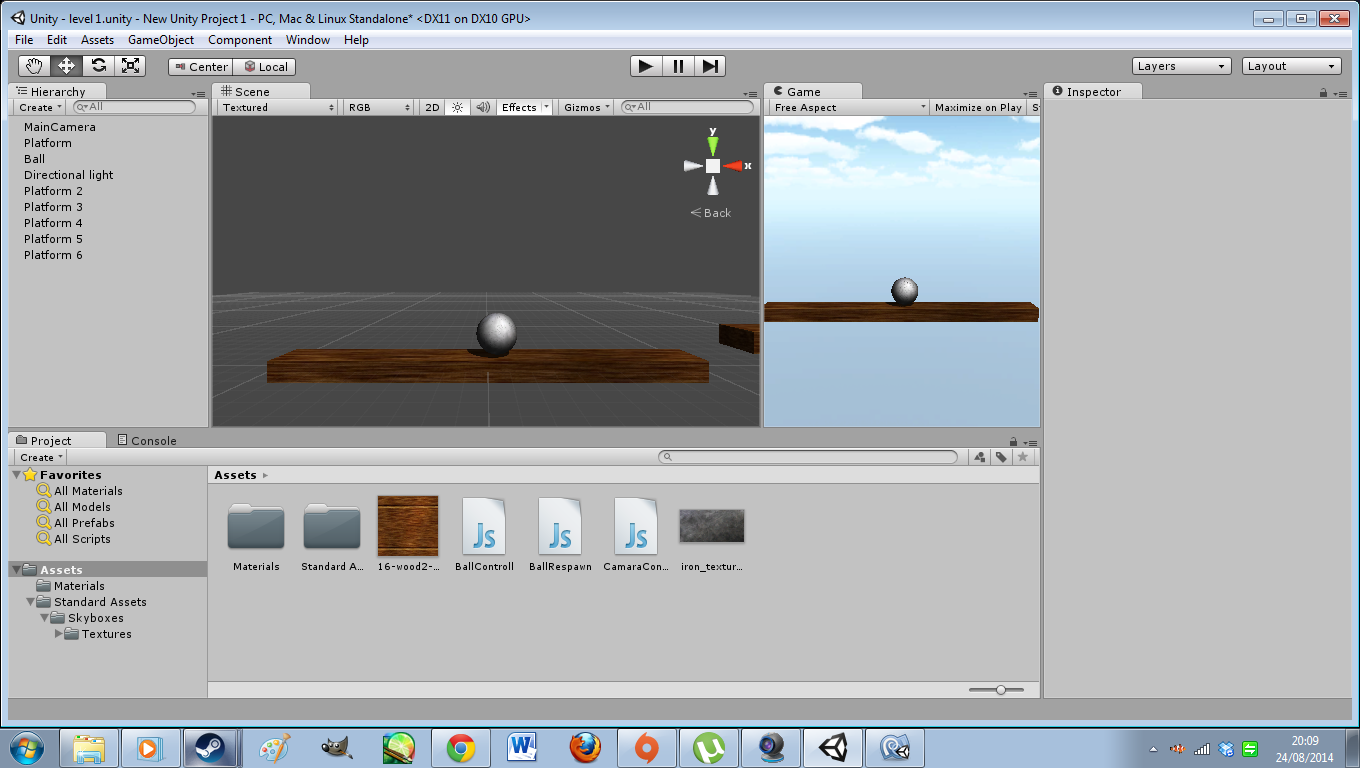Viewport: 1360px width, 768px height.
Task: Select MainCamera in Hierarchy
Action: coord(60,127)
